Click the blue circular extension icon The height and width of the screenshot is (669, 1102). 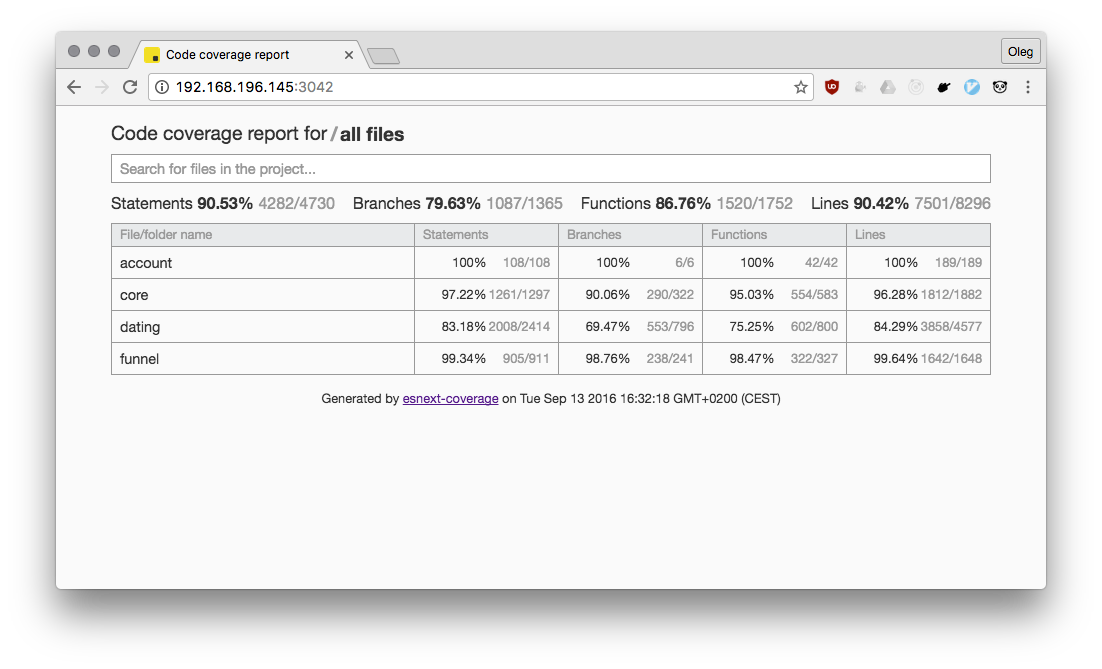(x=971, y=87)
